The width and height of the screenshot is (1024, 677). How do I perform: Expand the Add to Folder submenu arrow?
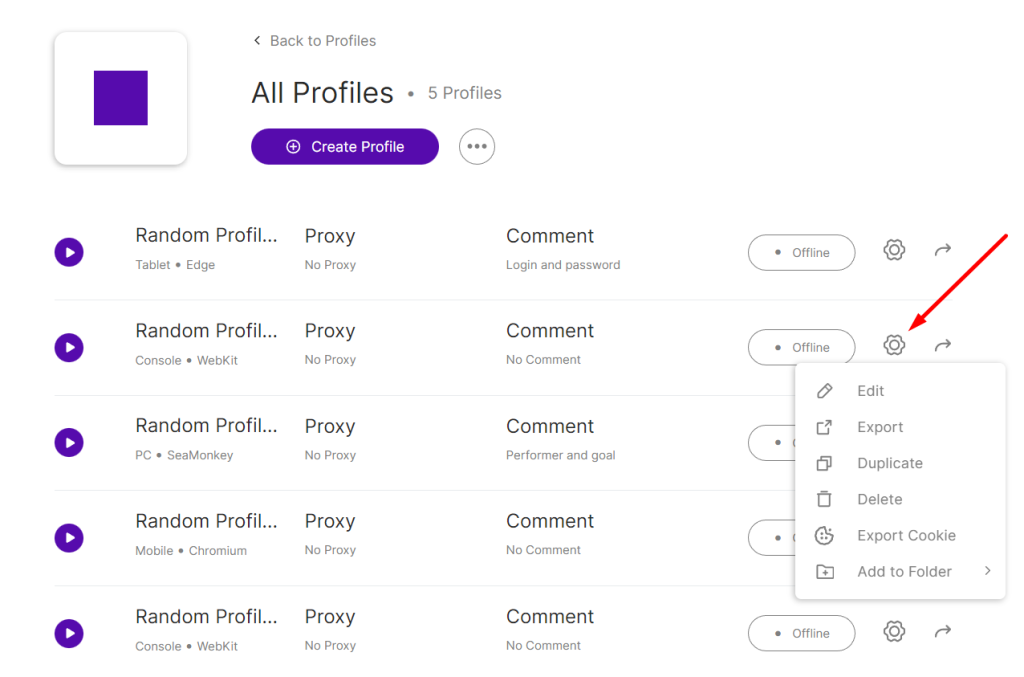(987, 571)
